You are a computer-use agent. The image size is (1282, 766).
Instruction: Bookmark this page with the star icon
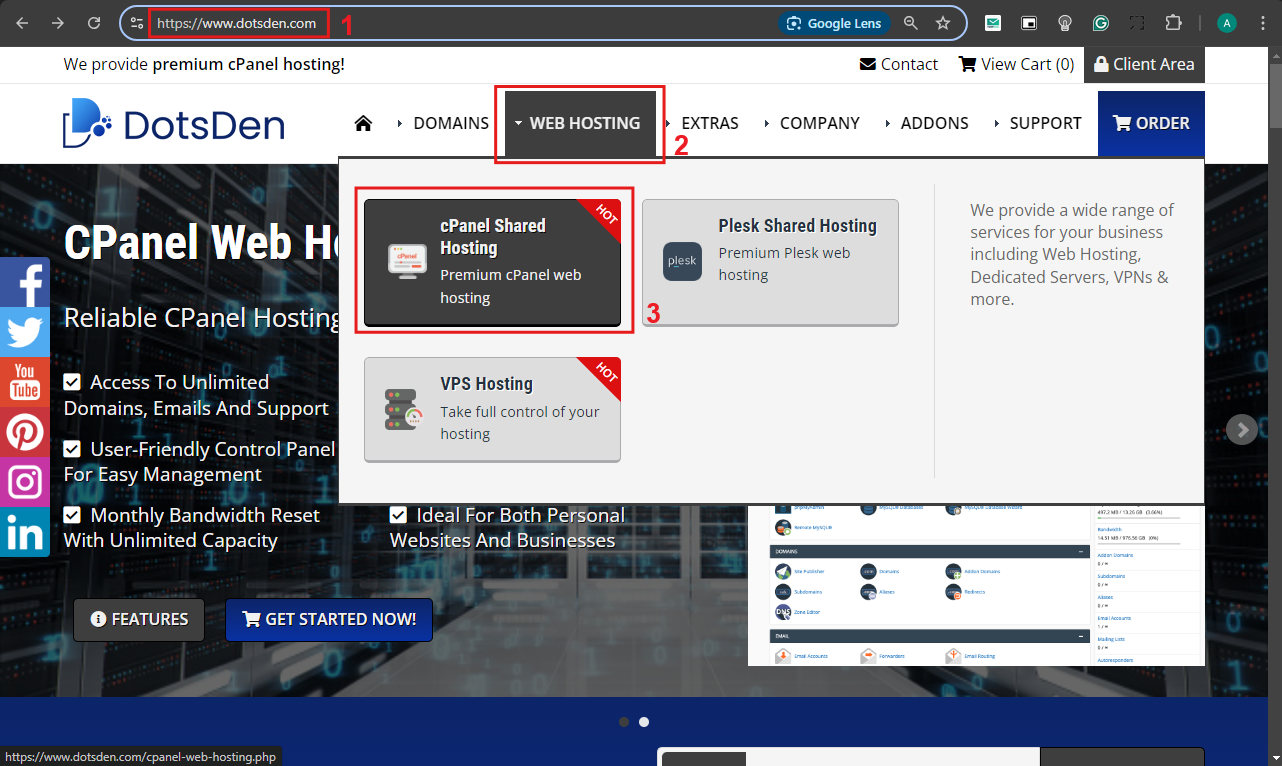coord(943,23)
